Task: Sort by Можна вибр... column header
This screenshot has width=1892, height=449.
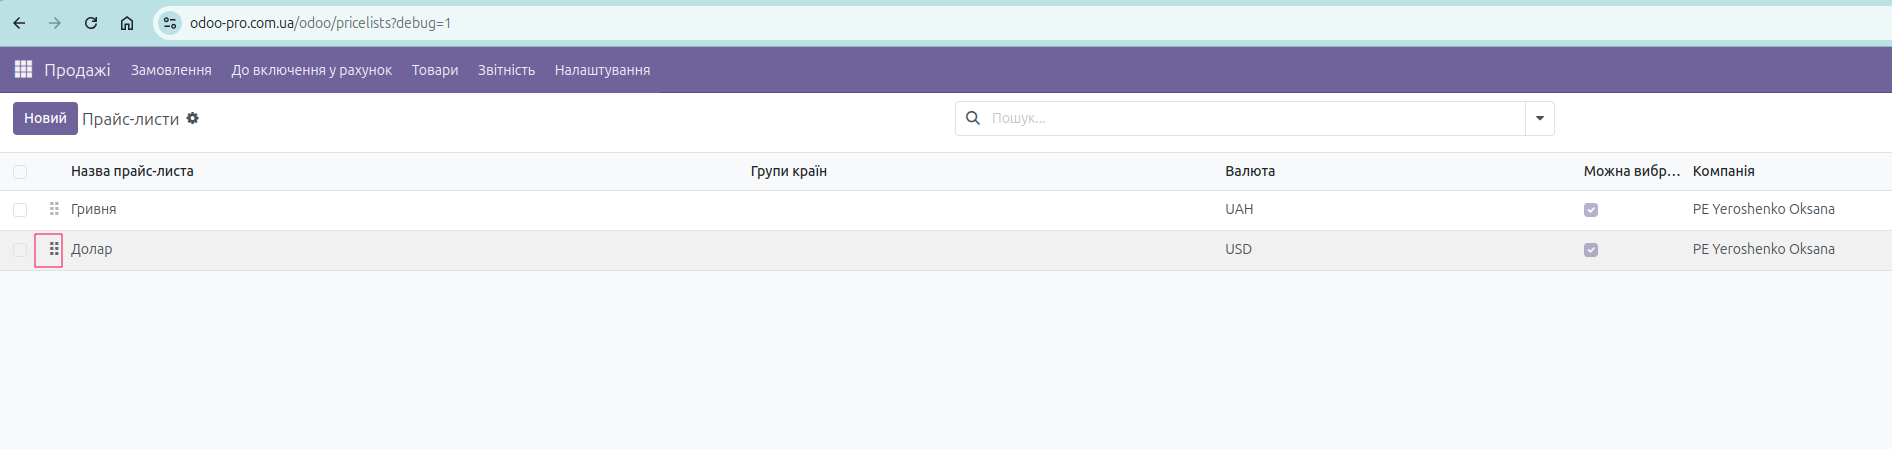Action: [1632, 171]
